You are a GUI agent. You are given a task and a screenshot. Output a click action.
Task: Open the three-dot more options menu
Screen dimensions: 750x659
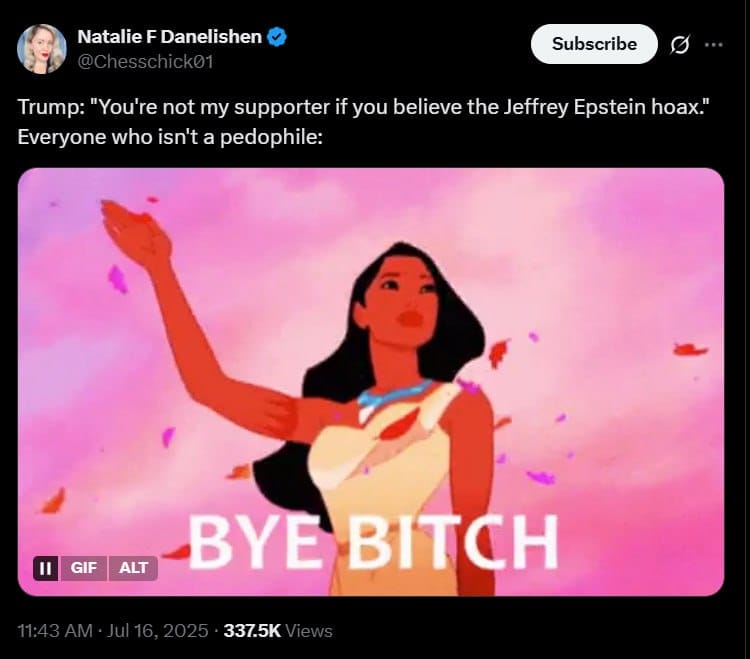pyautogui.click(x=714, y=44)
